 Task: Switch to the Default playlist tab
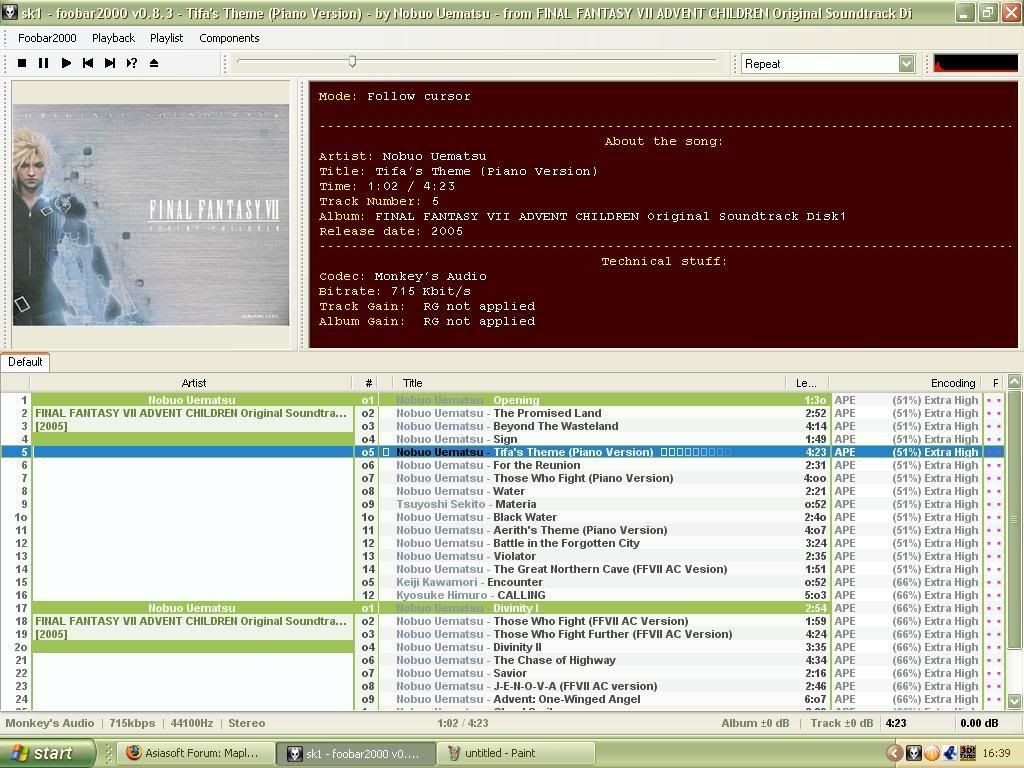pos(25,362)
